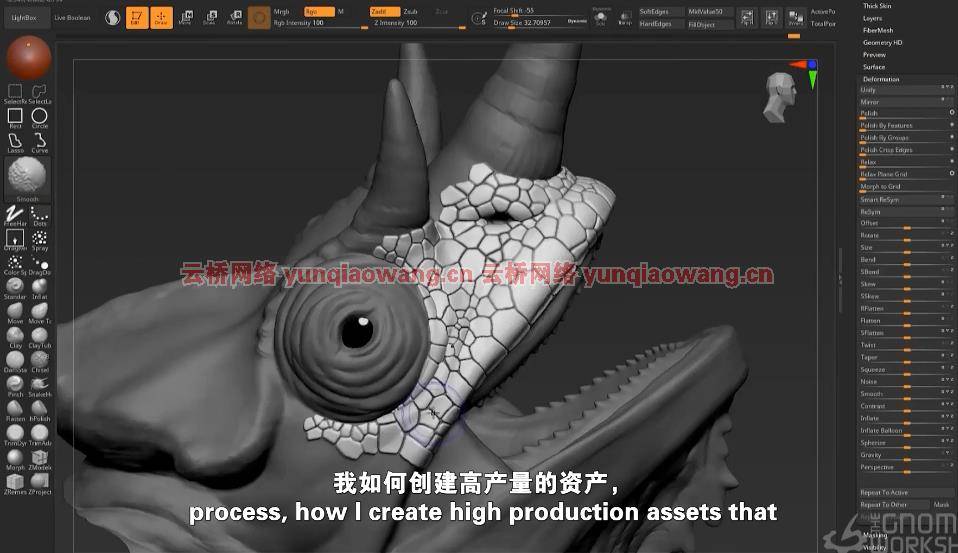Click the head orientation gizmo

(x=780, y=97)
